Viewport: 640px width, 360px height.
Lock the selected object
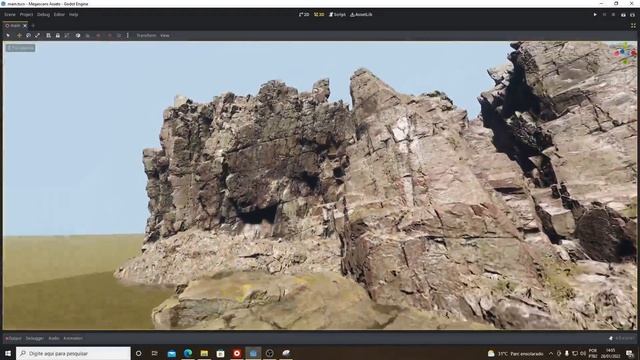tap(58, 36)
